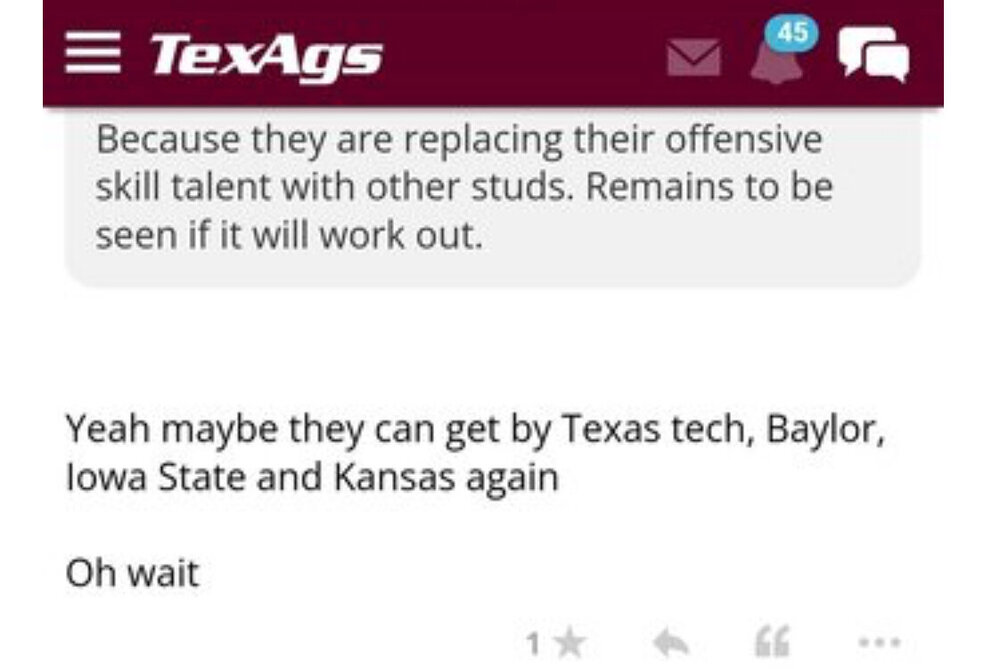Click the "Iowa State and Kansas again" line
Screen dimensions: 1000x669
(312, 477)
